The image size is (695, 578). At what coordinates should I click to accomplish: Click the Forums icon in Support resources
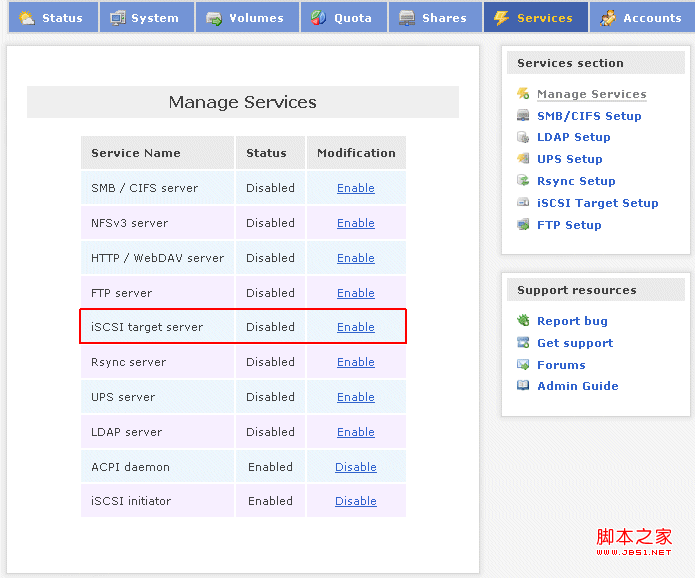point(523,365)
